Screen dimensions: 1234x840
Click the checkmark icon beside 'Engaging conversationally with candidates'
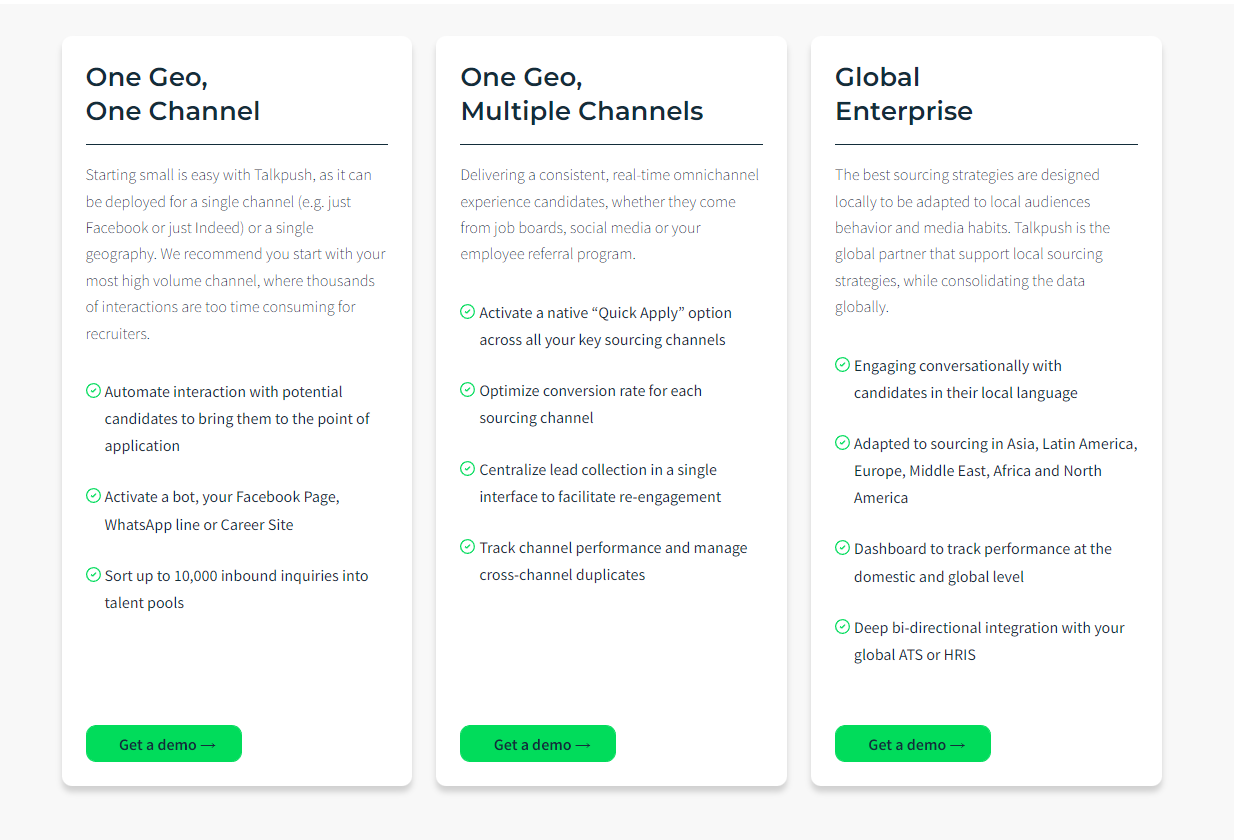point(841,365)
